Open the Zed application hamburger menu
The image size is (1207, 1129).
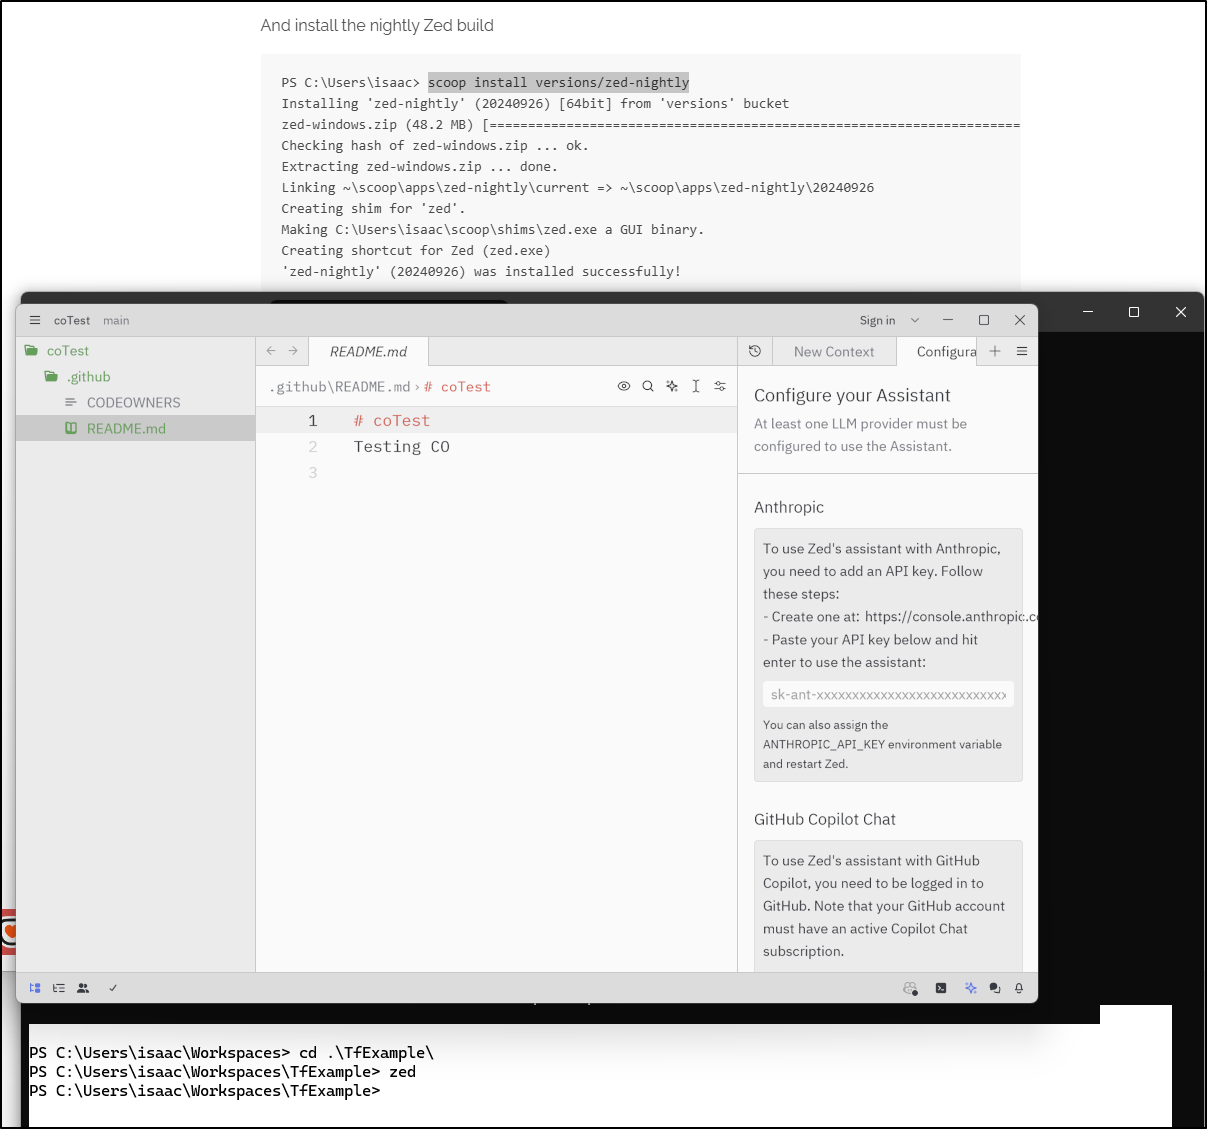click(x=35, y=320)
